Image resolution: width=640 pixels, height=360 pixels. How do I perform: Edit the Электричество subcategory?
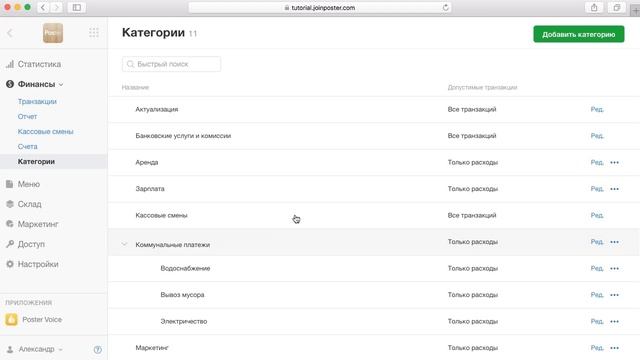point(597,322)
